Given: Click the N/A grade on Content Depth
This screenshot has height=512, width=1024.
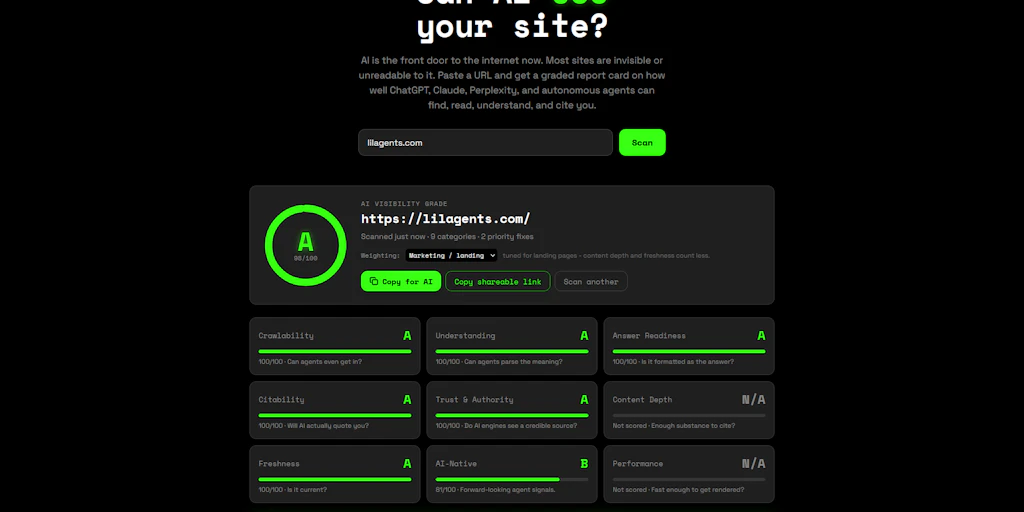Looking at the screenshot, I should click(x=754, y=400).
